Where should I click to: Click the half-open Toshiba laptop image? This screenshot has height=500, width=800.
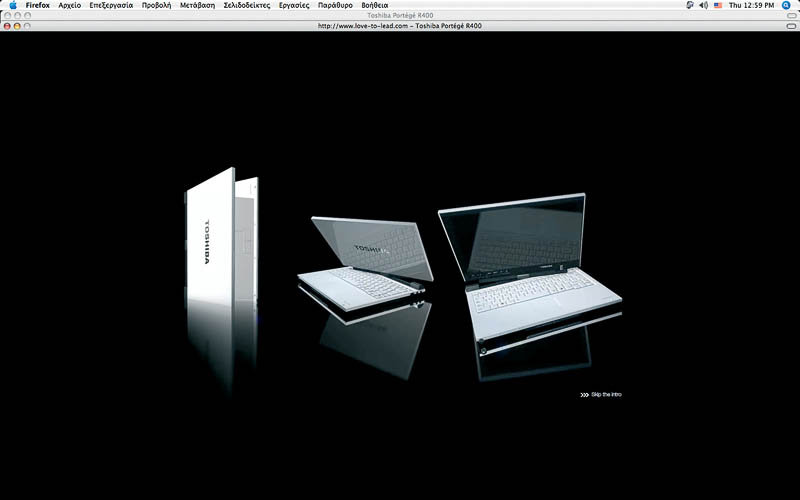click(365, 264)
